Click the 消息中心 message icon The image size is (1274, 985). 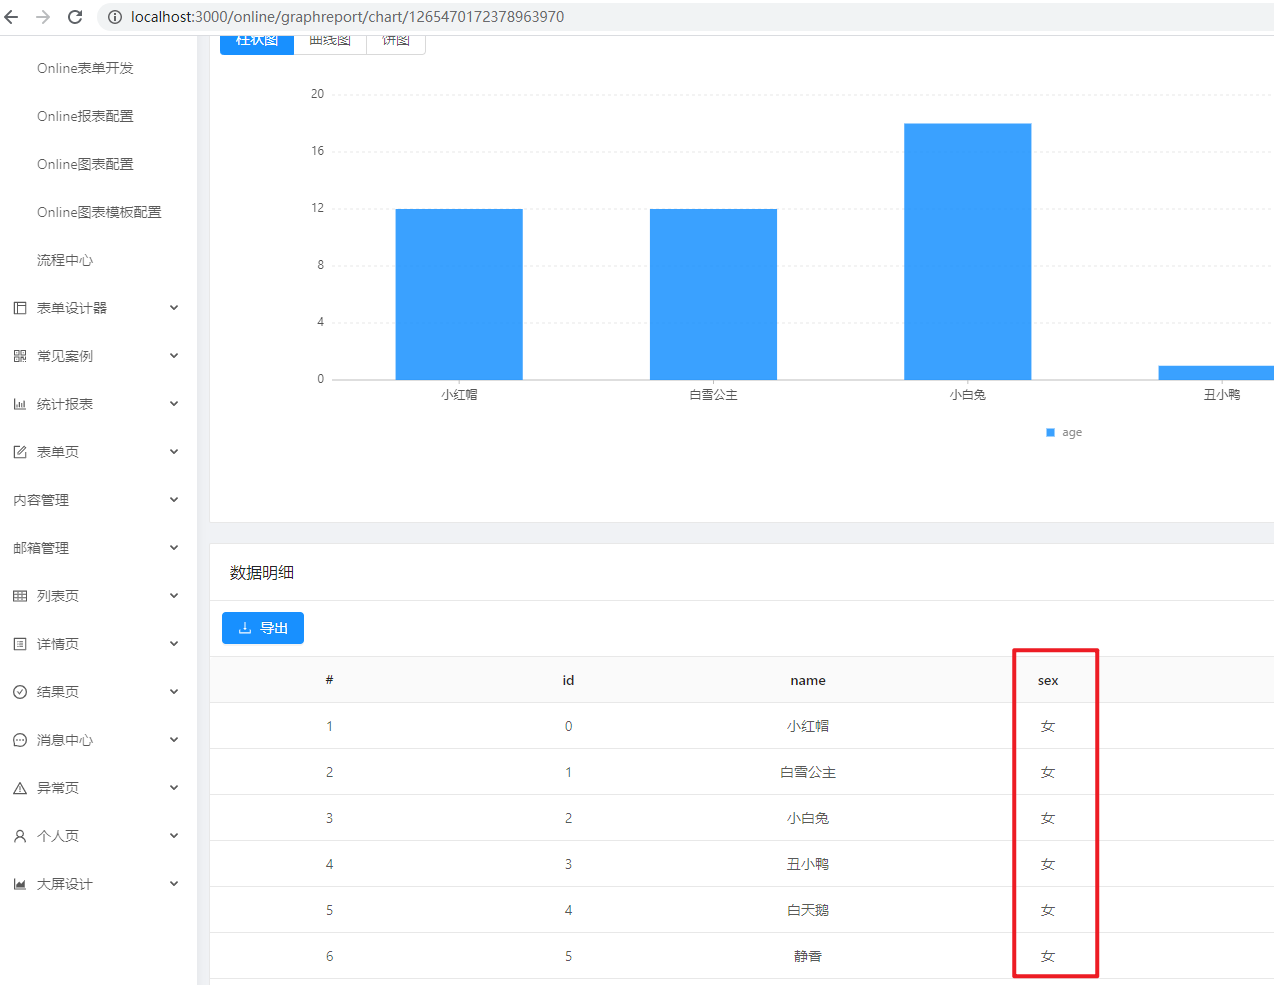[20, 740]
